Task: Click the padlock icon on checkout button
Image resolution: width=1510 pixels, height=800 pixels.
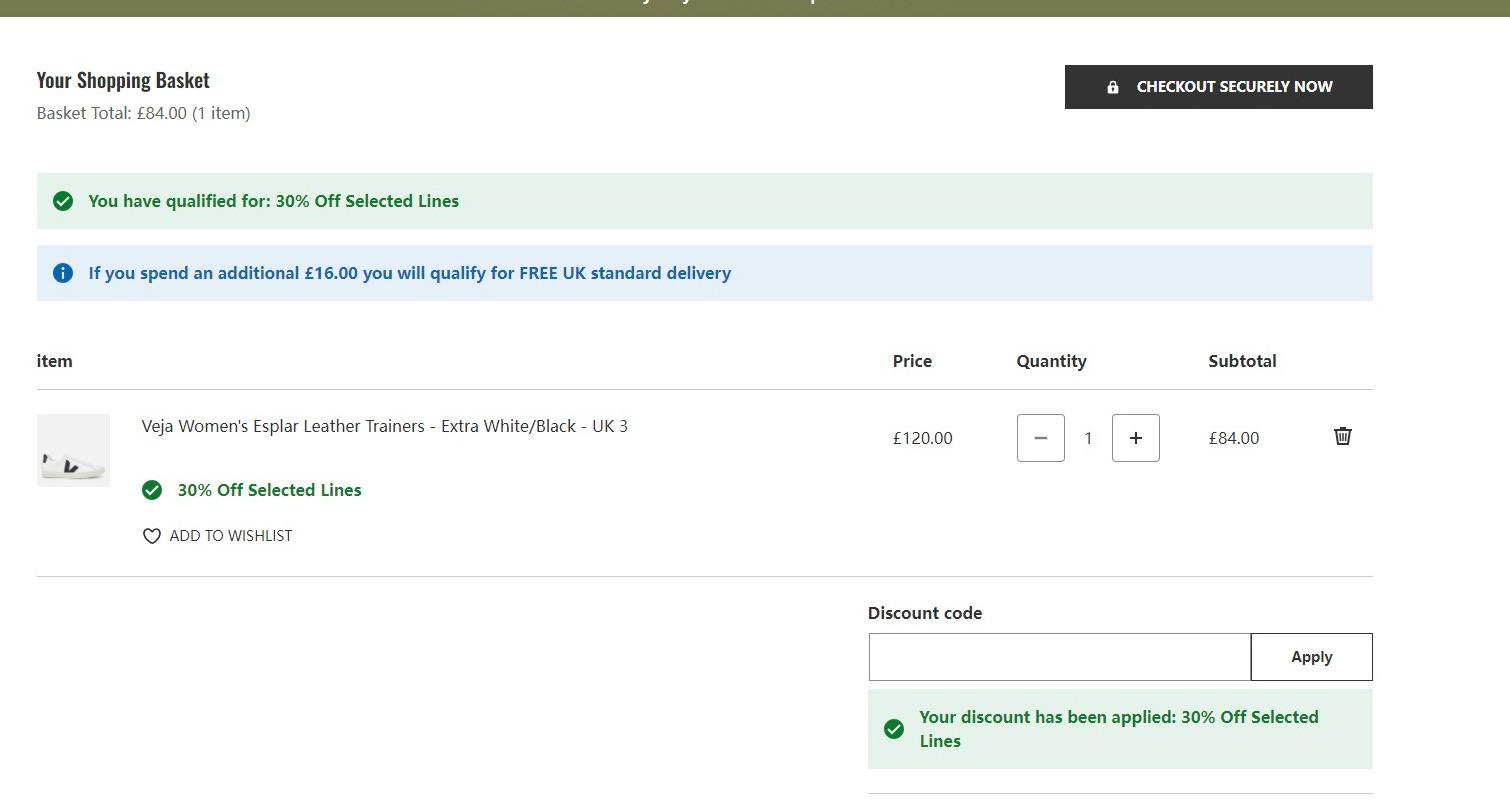Action: [1112, 87]
